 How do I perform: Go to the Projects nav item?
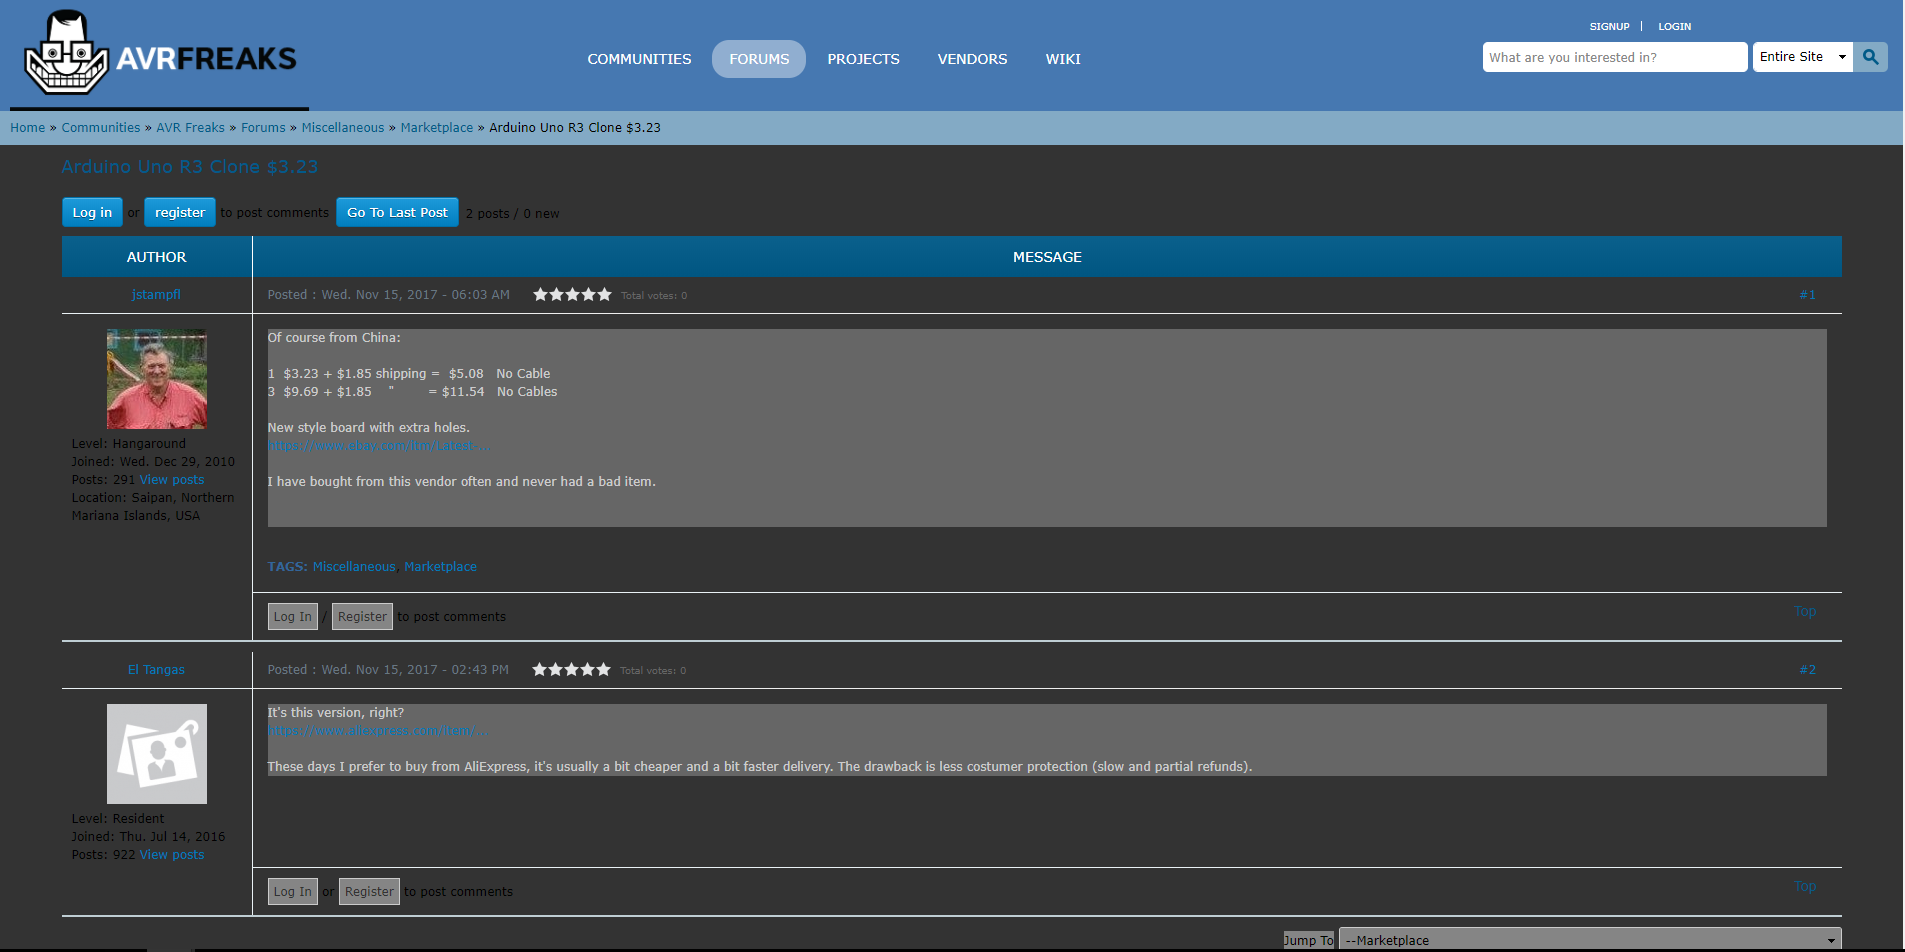point(863,59)
